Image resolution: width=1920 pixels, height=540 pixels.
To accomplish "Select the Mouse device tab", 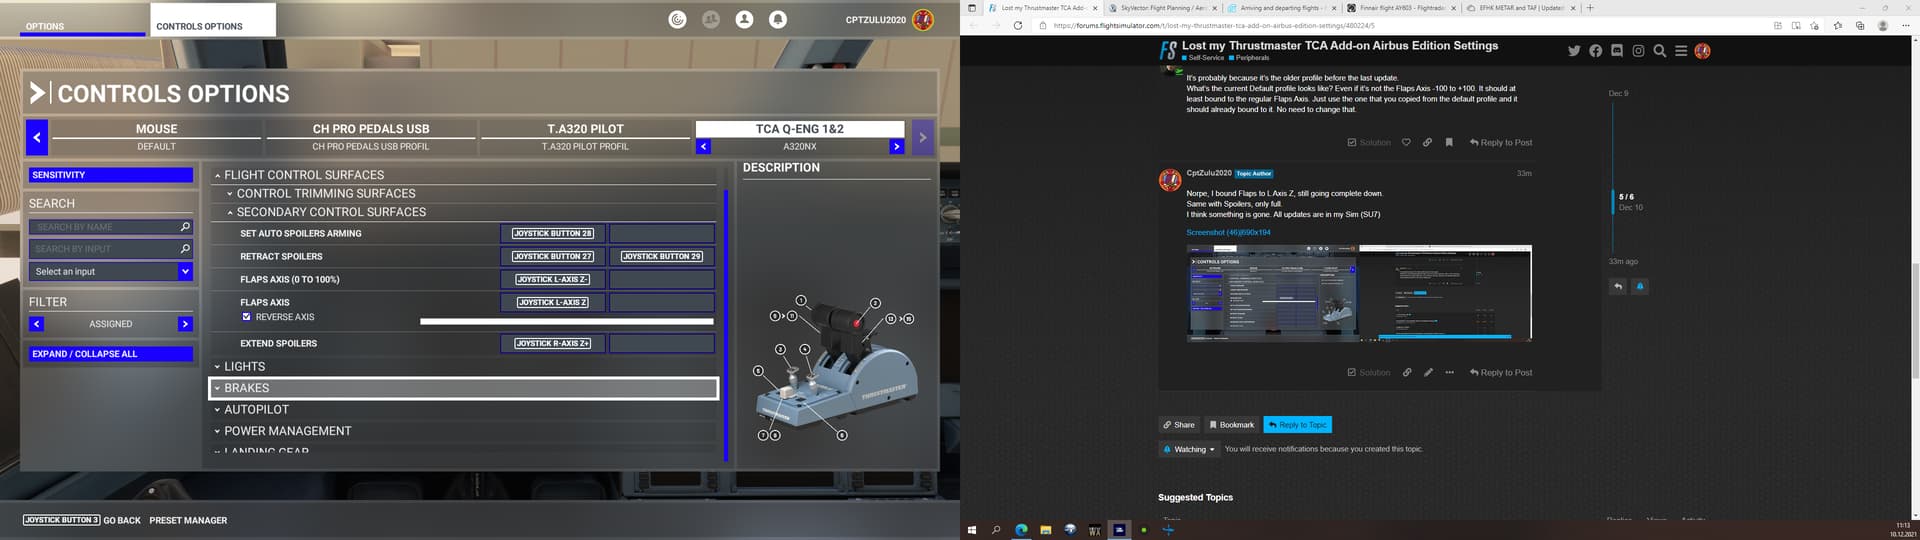I will click(156, 137).
